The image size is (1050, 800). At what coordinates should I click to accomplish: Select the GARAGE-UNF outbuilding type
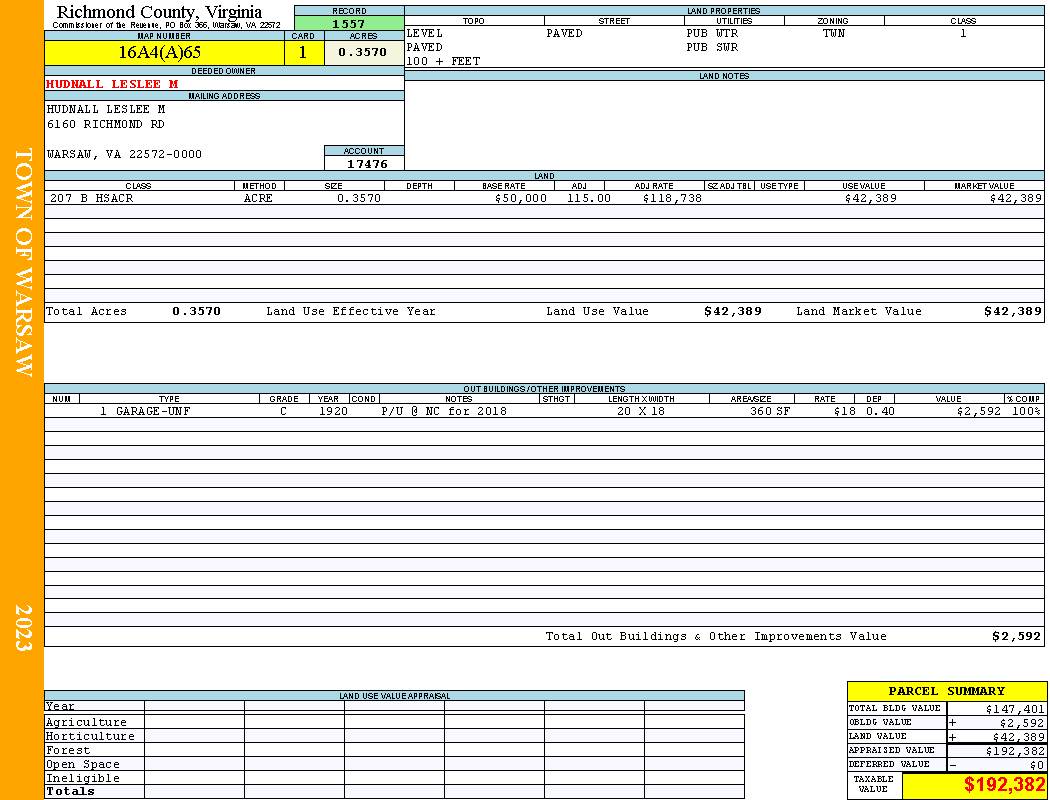[x=153, y=411]
